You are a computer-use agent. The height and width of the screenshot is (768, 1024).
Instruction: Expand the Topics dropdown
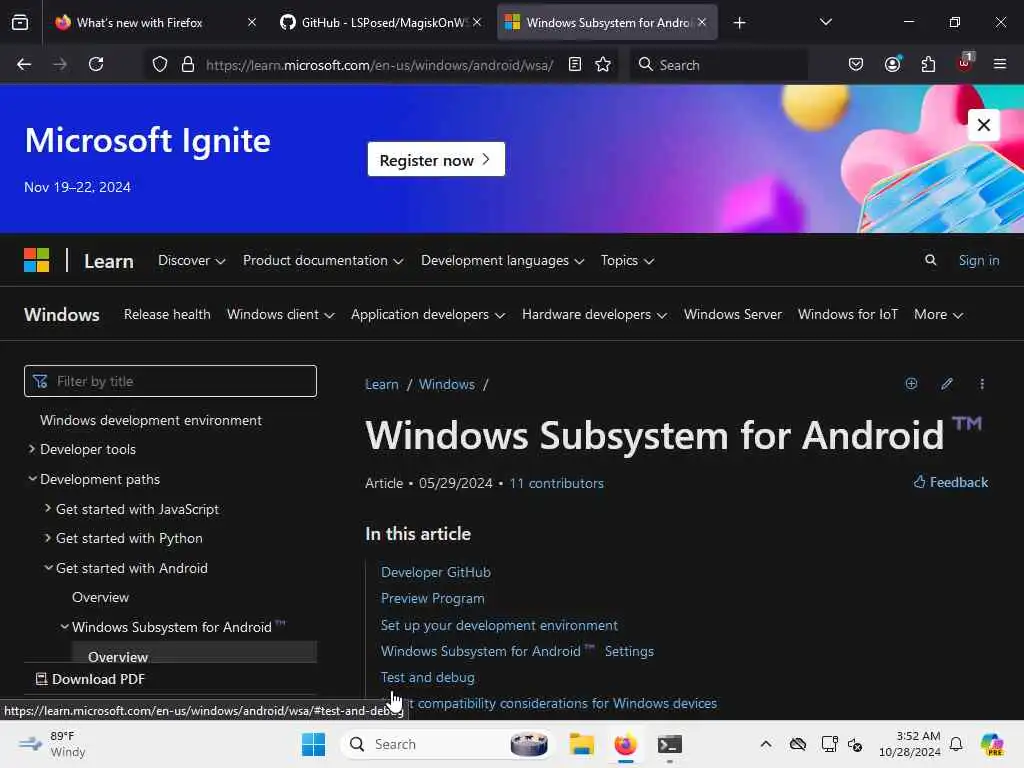point(627,261)
